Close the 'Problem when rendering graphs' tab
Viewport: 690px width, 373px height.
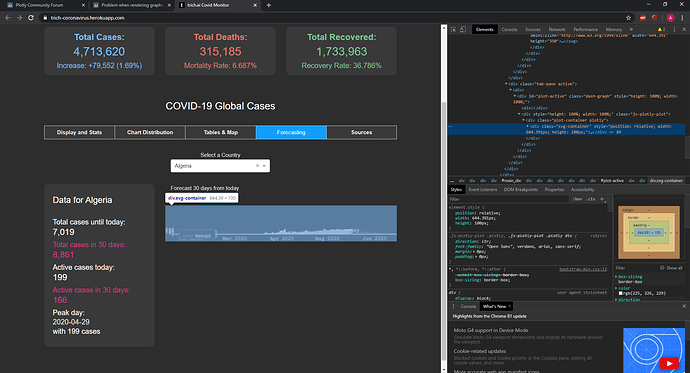(169, 5)
